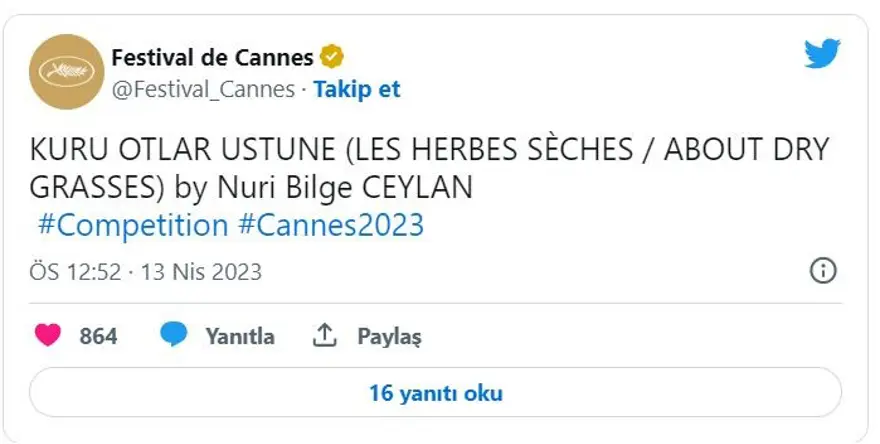This screenshot has width=880, height=444.
Task: Click the ÖS 12:52 timestamp
Action: [x=75, y=272]
